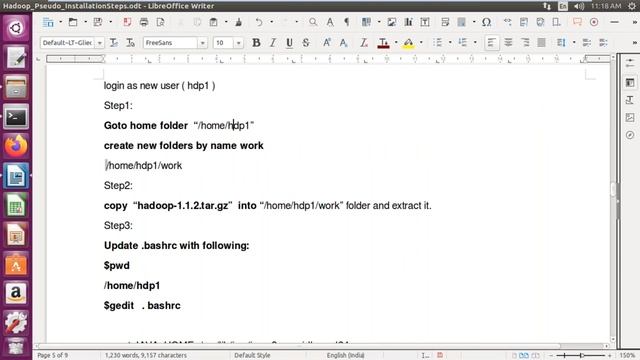Align text left
The width and height of the screenshot is (640, 360).
tap(491, 42)
